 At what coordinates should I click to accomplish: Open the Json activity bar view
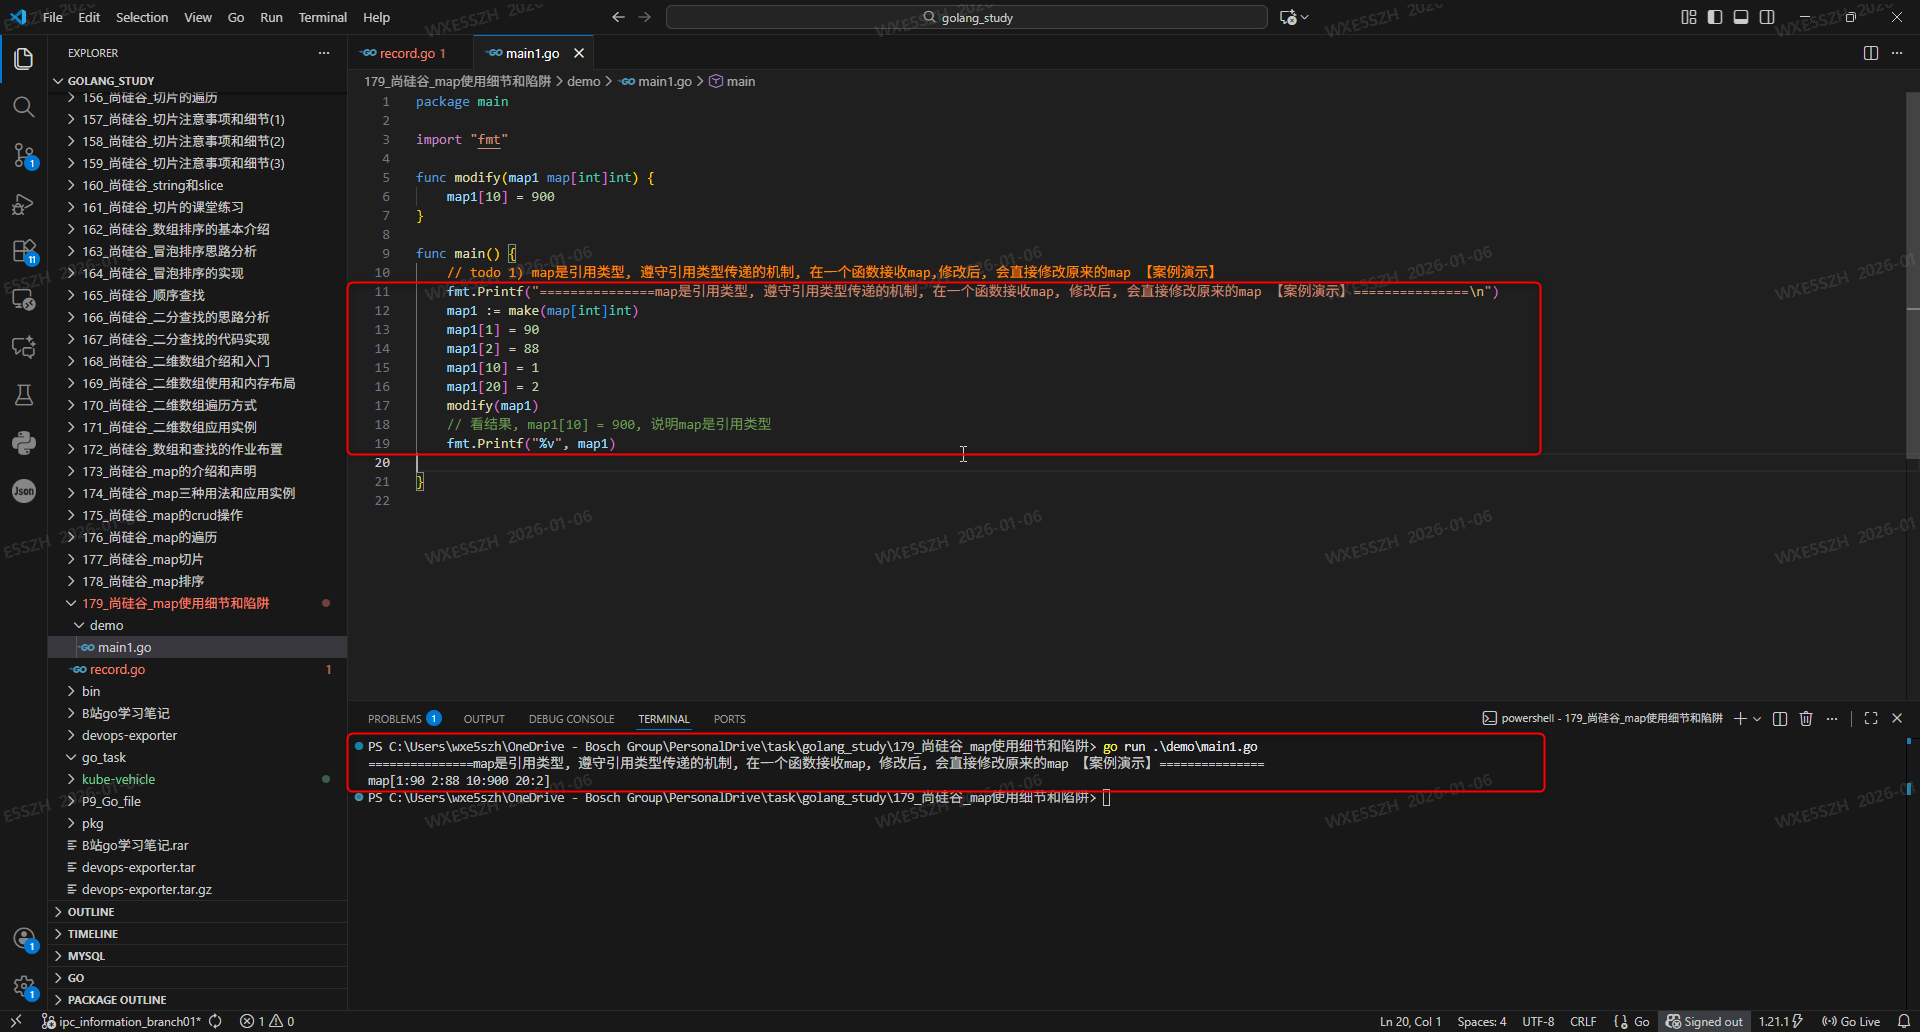(x=24, y=491)
